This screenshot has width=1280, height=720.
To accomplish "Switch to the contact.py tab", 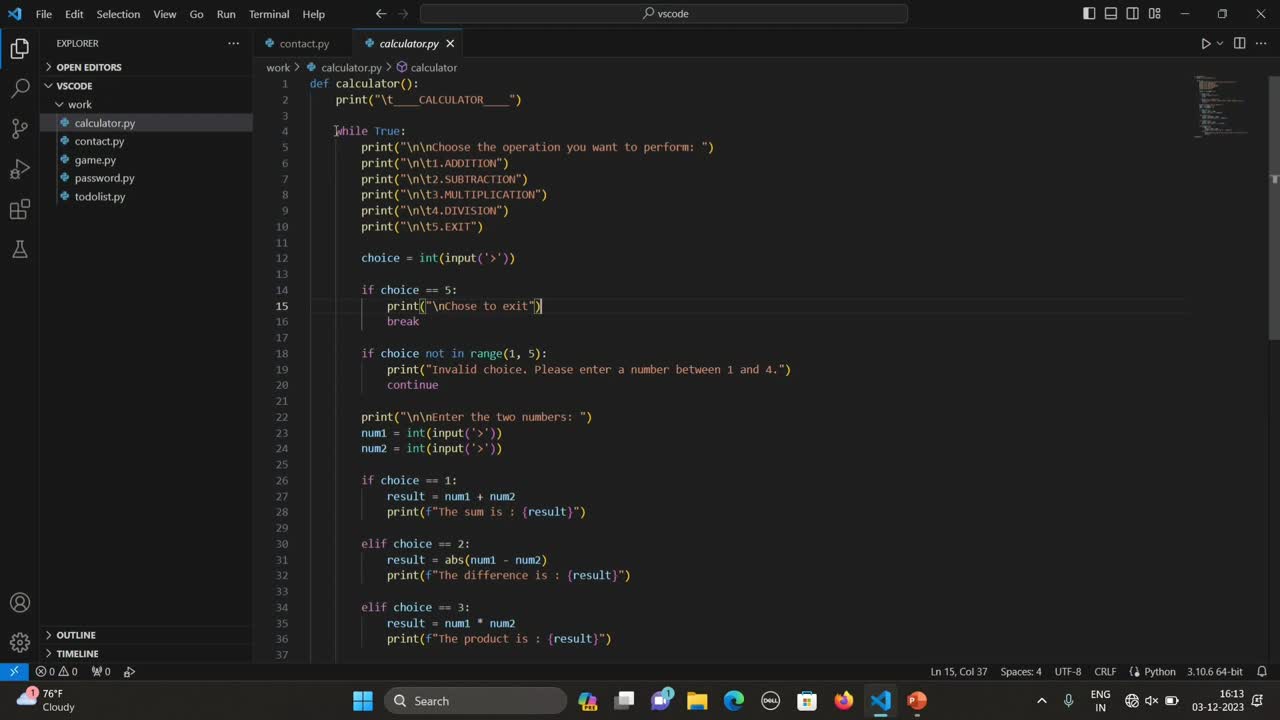I will click(304, 44).
